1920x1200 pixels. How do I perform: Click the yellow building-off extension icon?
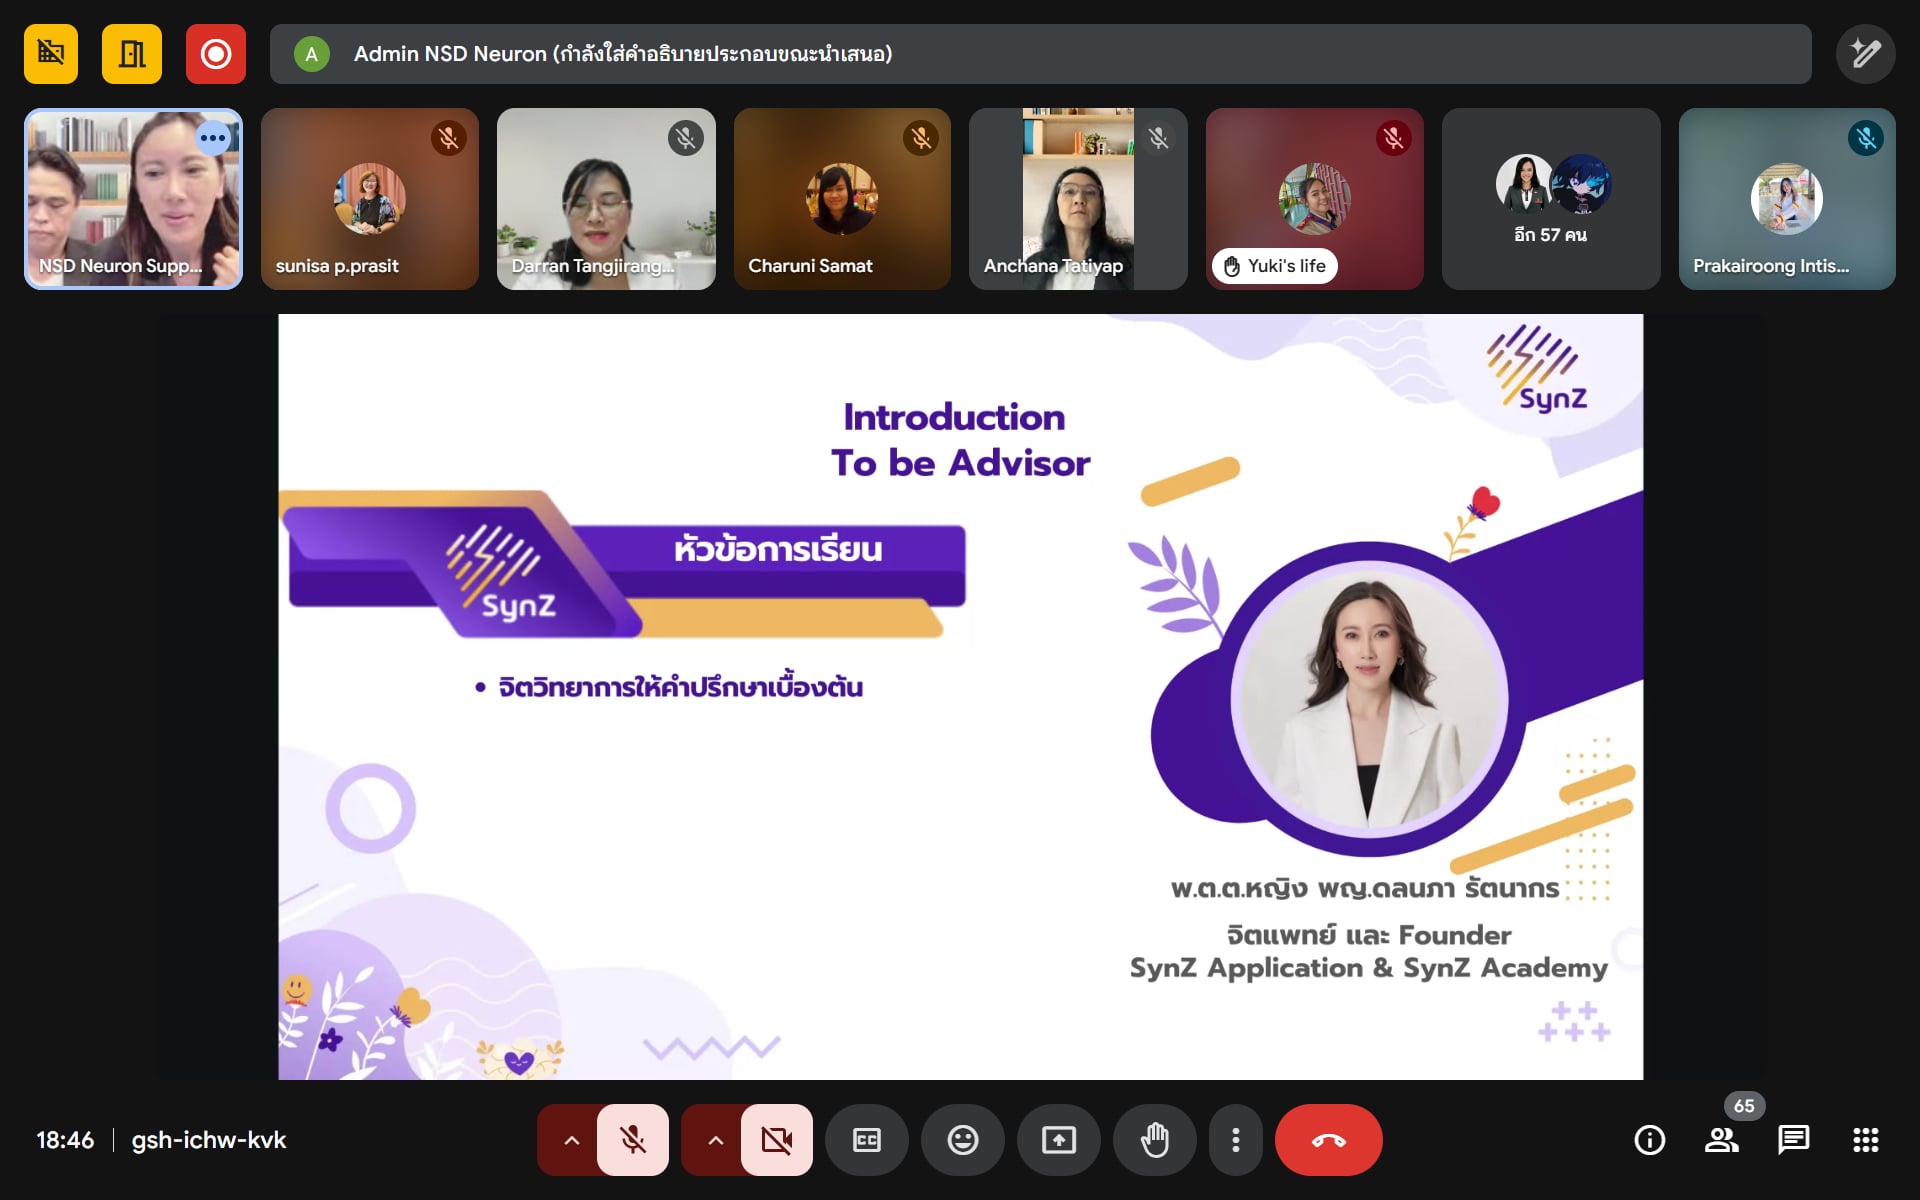pyautogui.click(x=51, y=53)
